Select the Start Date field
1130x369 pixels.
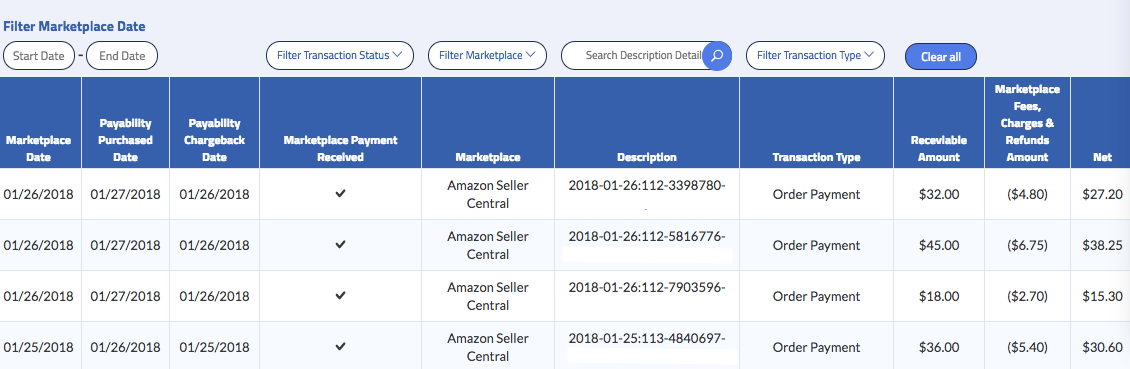point(39,55)
